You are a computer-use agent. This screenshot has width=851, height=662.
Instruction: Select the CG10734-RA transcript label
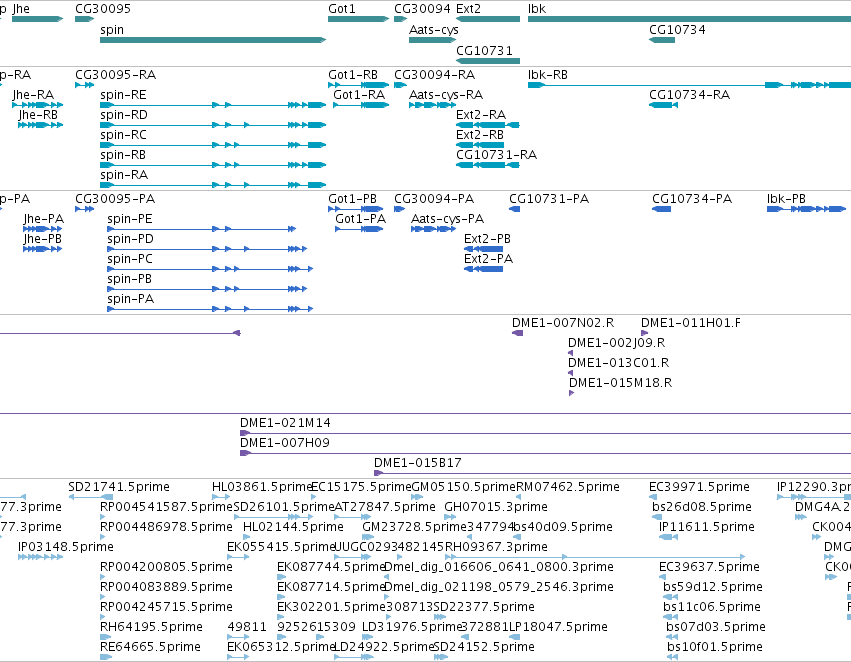tap(689, 94)
